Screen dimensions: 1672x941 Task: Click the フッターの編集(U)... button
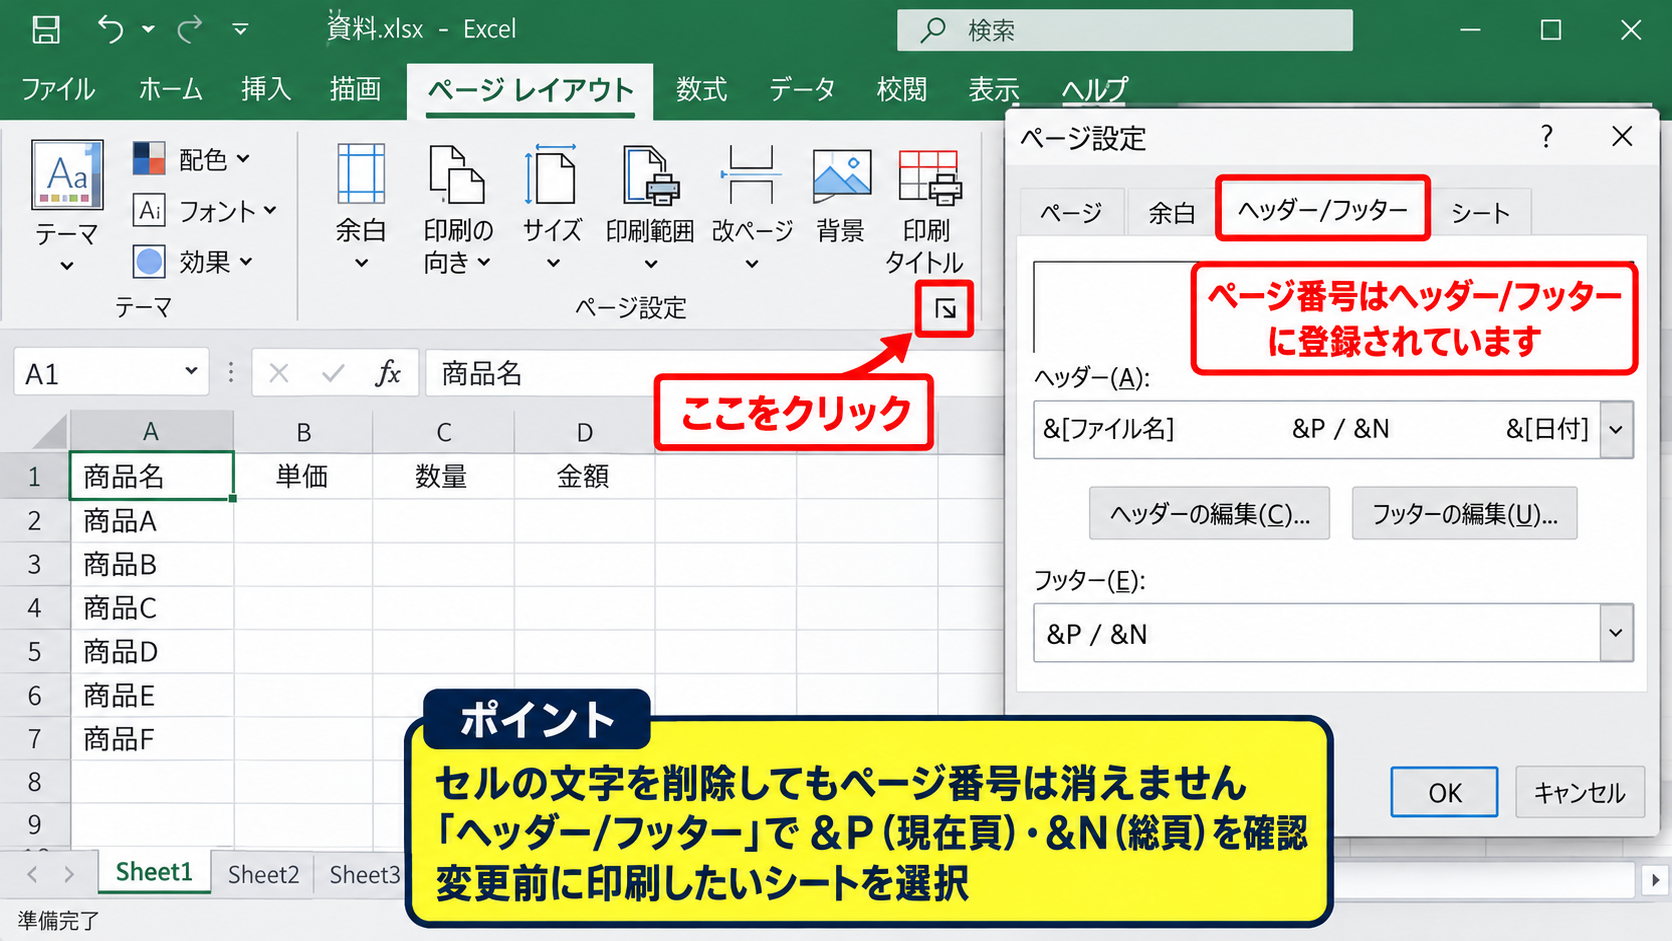[1464, 514]
